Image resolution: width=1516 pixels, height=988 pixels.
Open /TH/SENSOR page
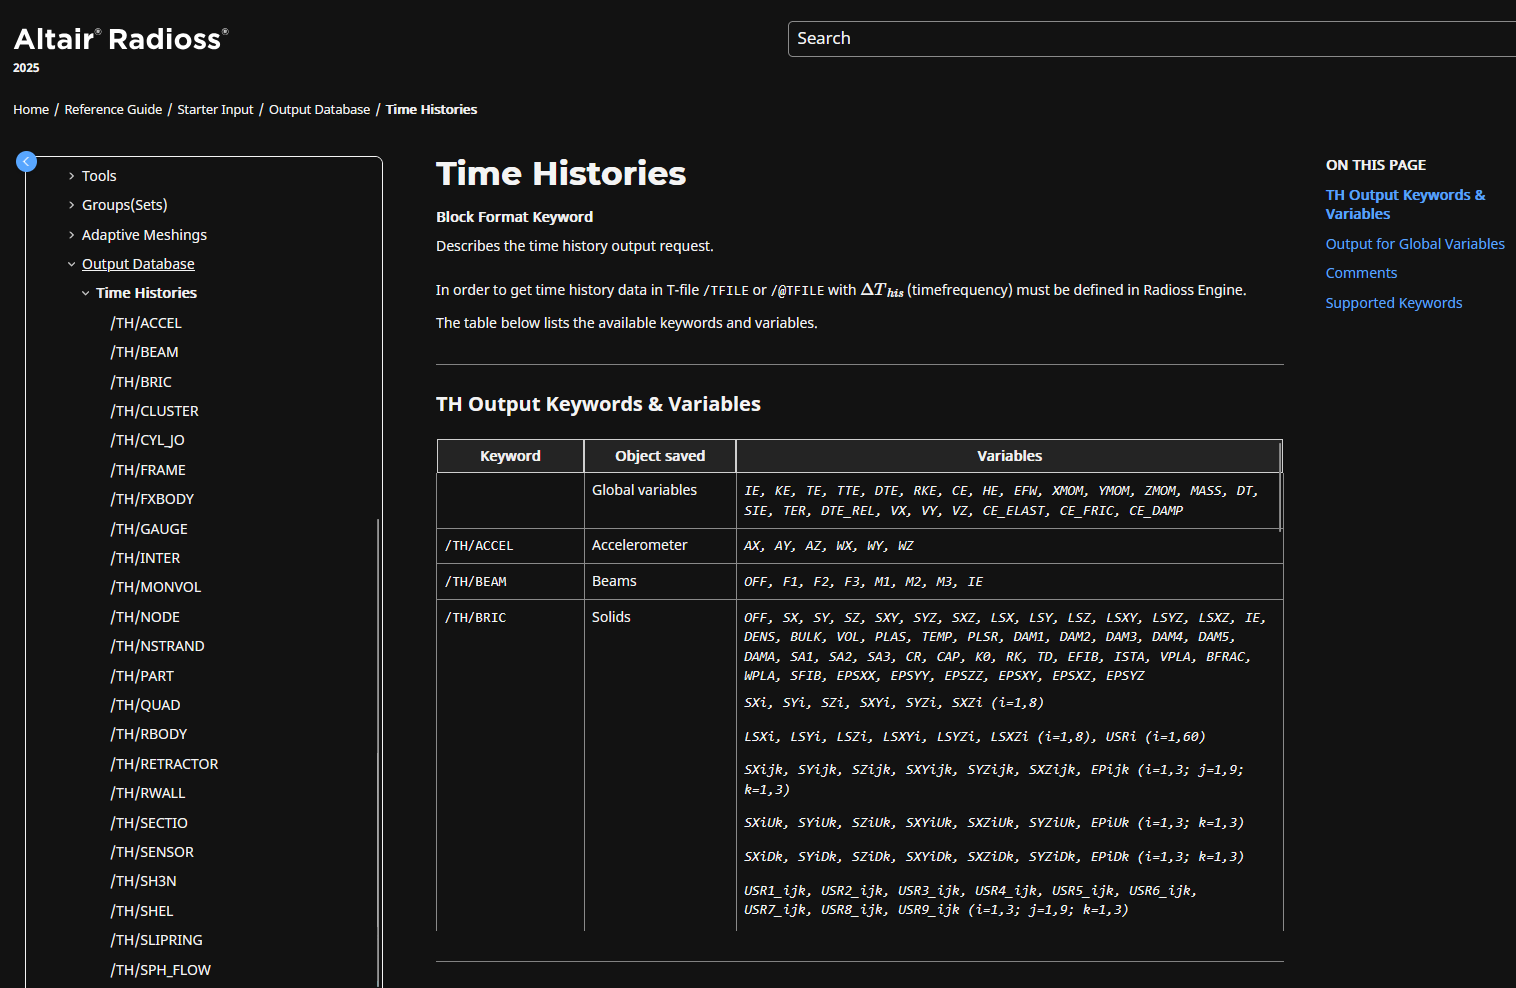click(x=152, y=852)
